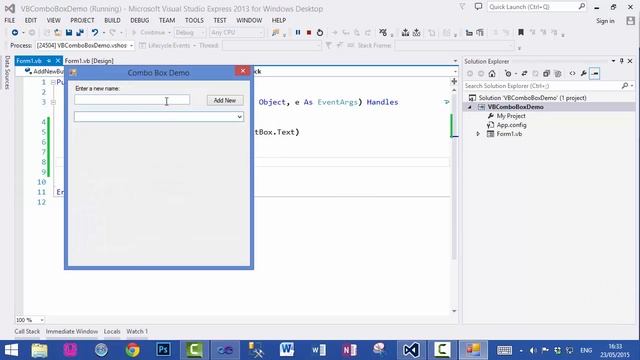Open the TOOLS menu
Image resolution: width=640 pixels, height=360 pixels.
pos(194,20)
